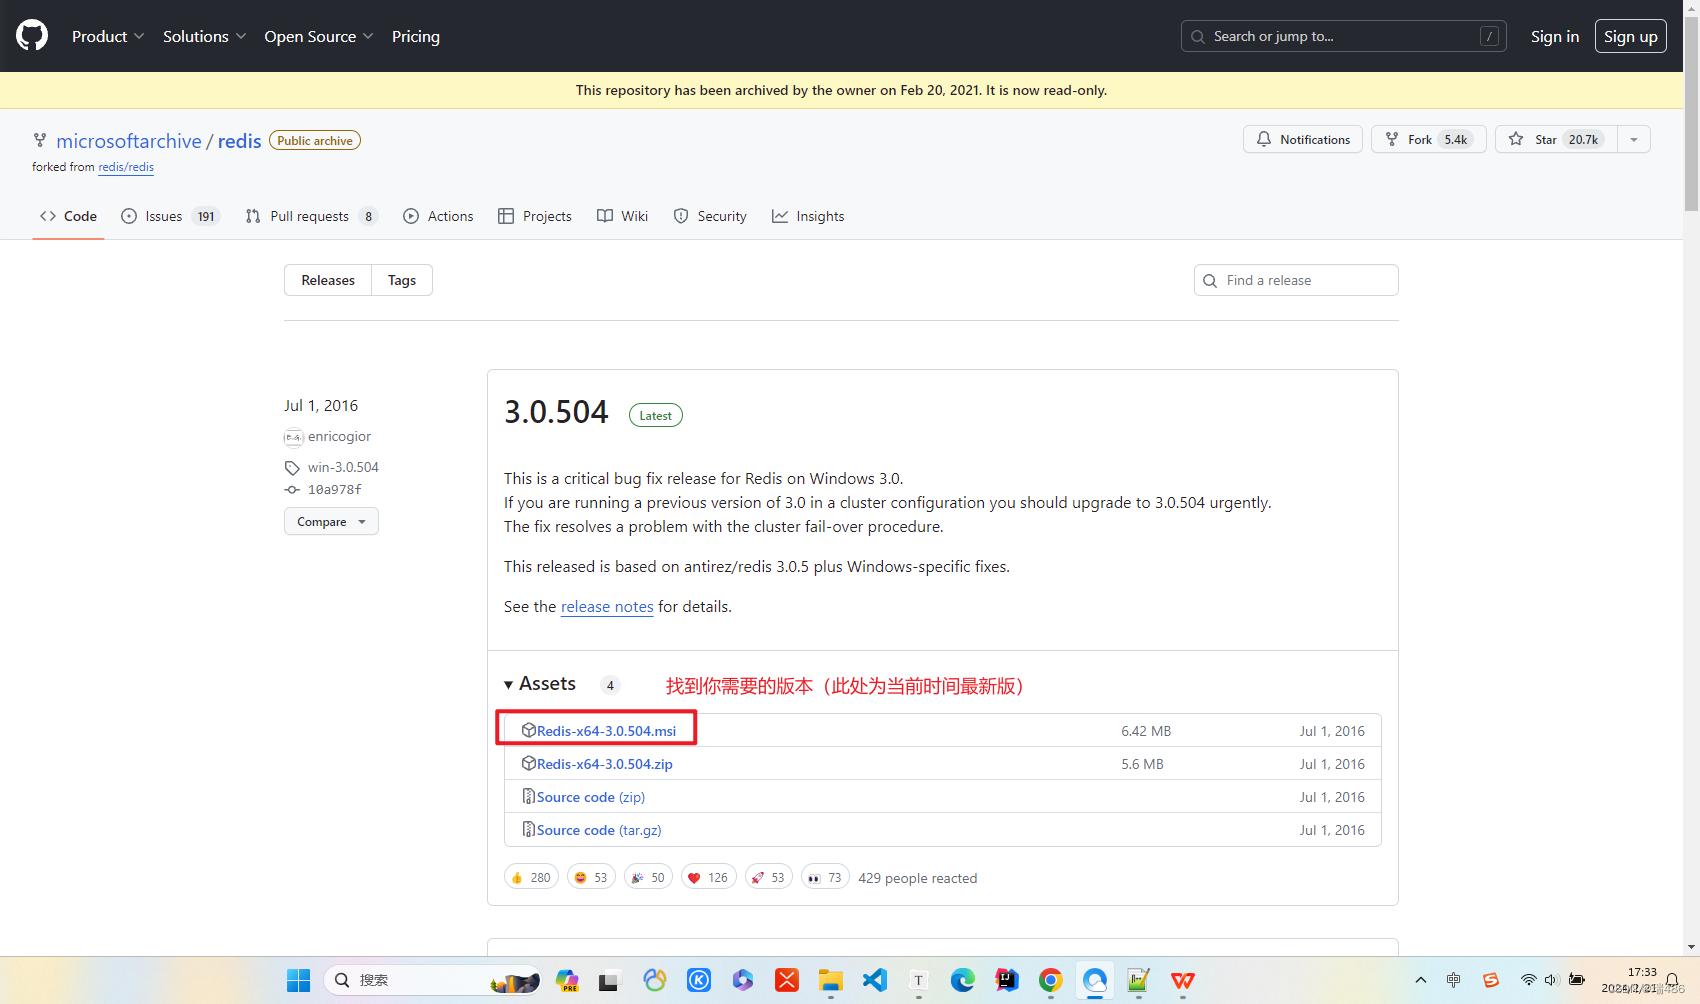Click the thumbs up reaction 280
1700x1004 pixels.
pos(531,877)
